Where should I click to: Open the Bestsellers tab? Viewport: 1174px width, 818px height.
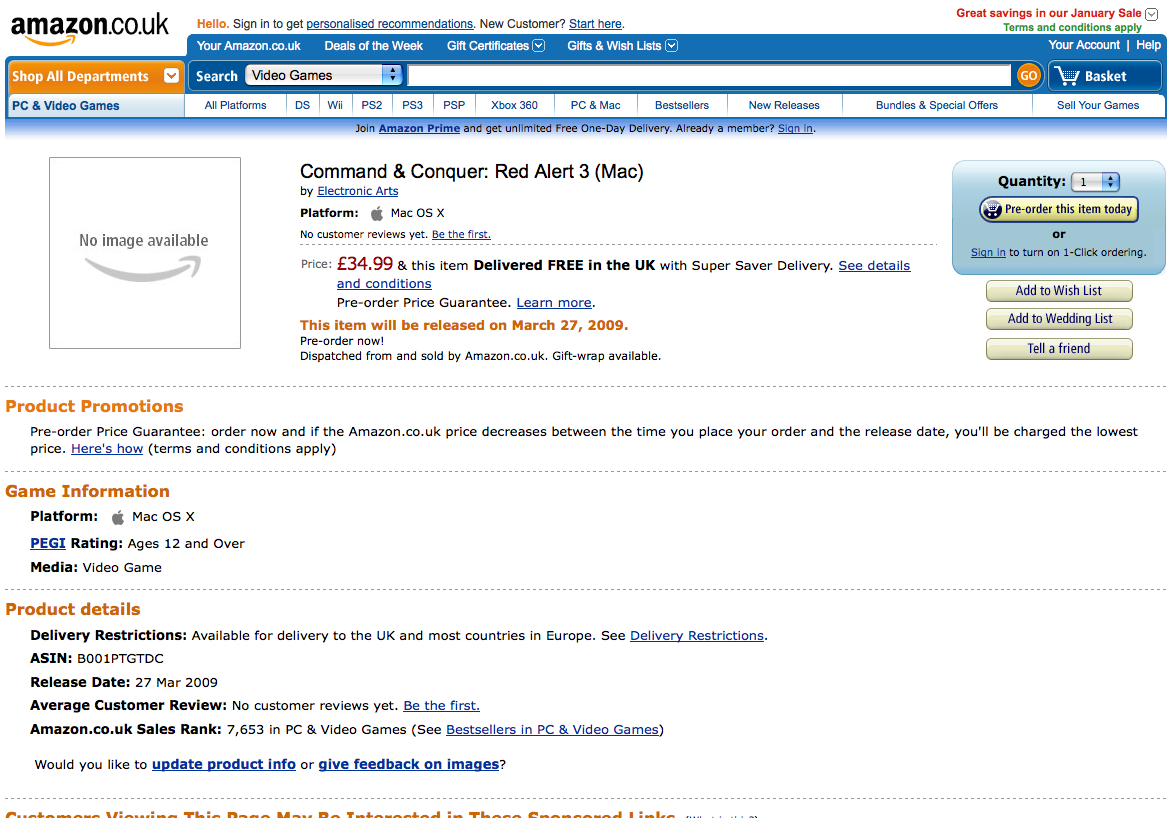tap(682, 106)
